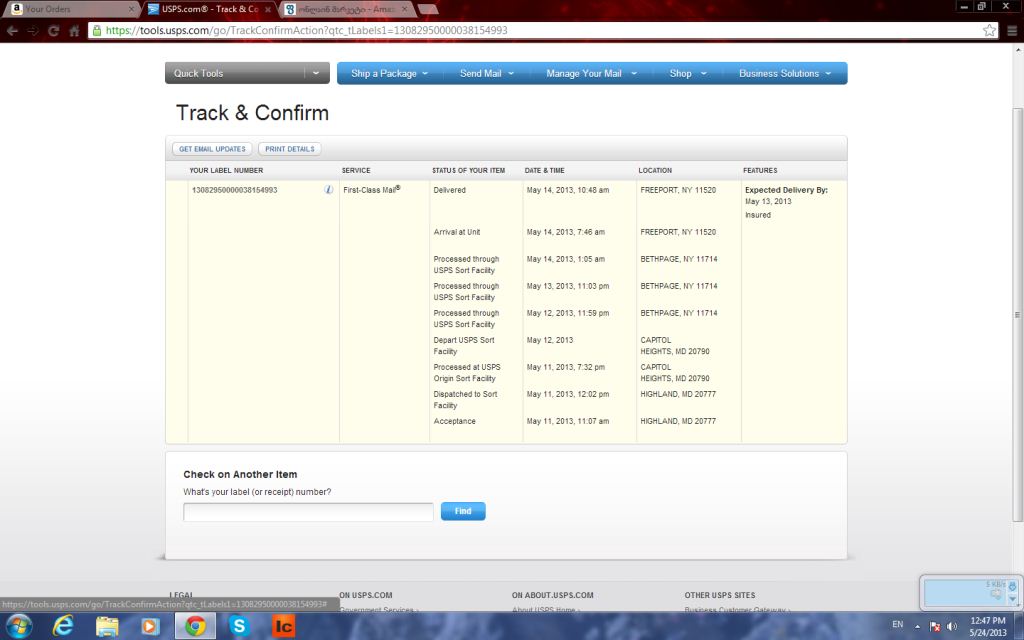1024x640 pixels.
Task: Select the Chrome icon in the taskbar
Action: coord(195,626)
